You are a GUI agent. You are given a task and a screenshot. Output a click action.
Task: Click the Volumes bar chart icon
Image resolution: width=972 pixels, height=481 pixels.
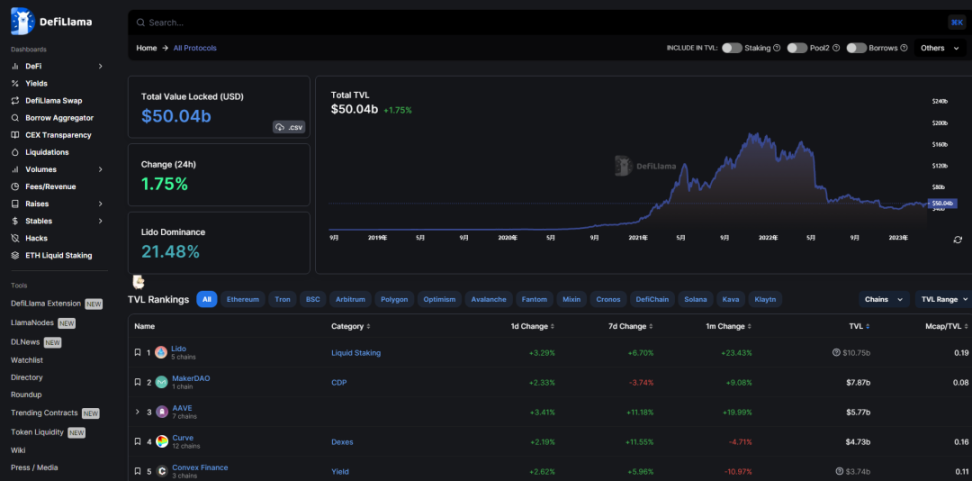pos(15,169)
